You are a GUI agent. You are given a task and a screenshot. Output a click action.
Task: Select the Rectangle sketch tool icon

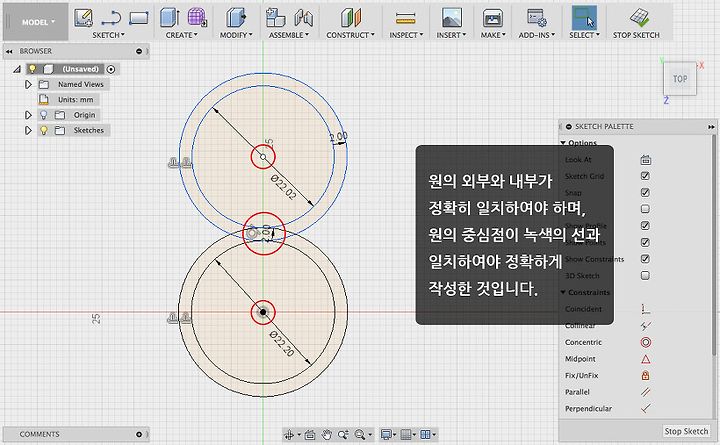point(139,18)
